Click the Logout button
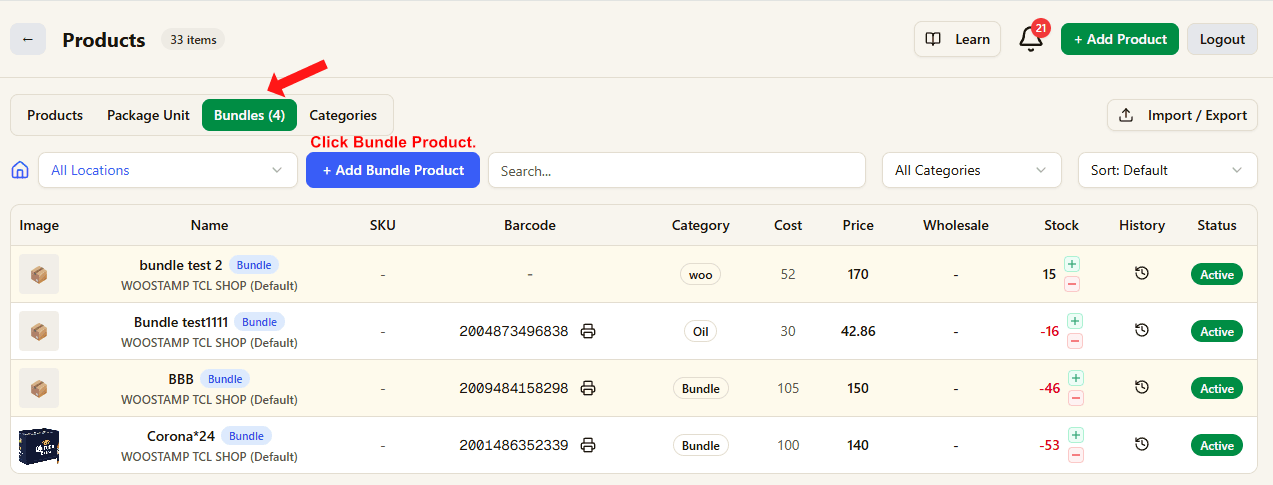 pos(1222,39)
